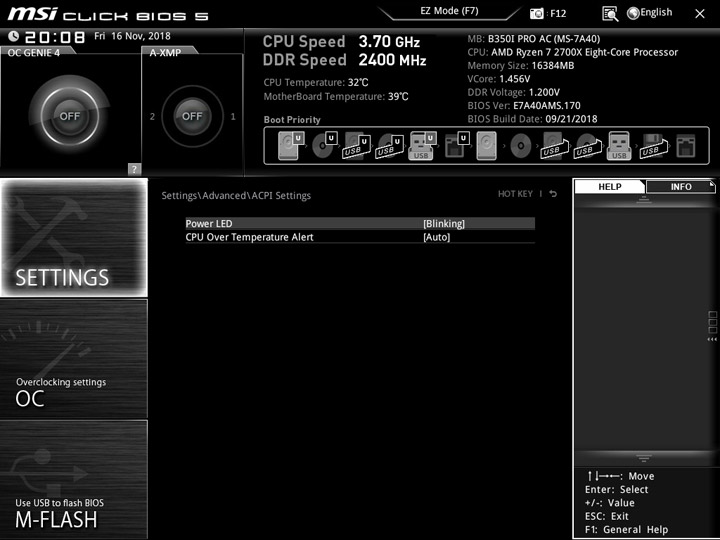This screenshot has width=720, height=540.
Task: Select the UEFI USB key boot icon
Action: pos(422,145)
